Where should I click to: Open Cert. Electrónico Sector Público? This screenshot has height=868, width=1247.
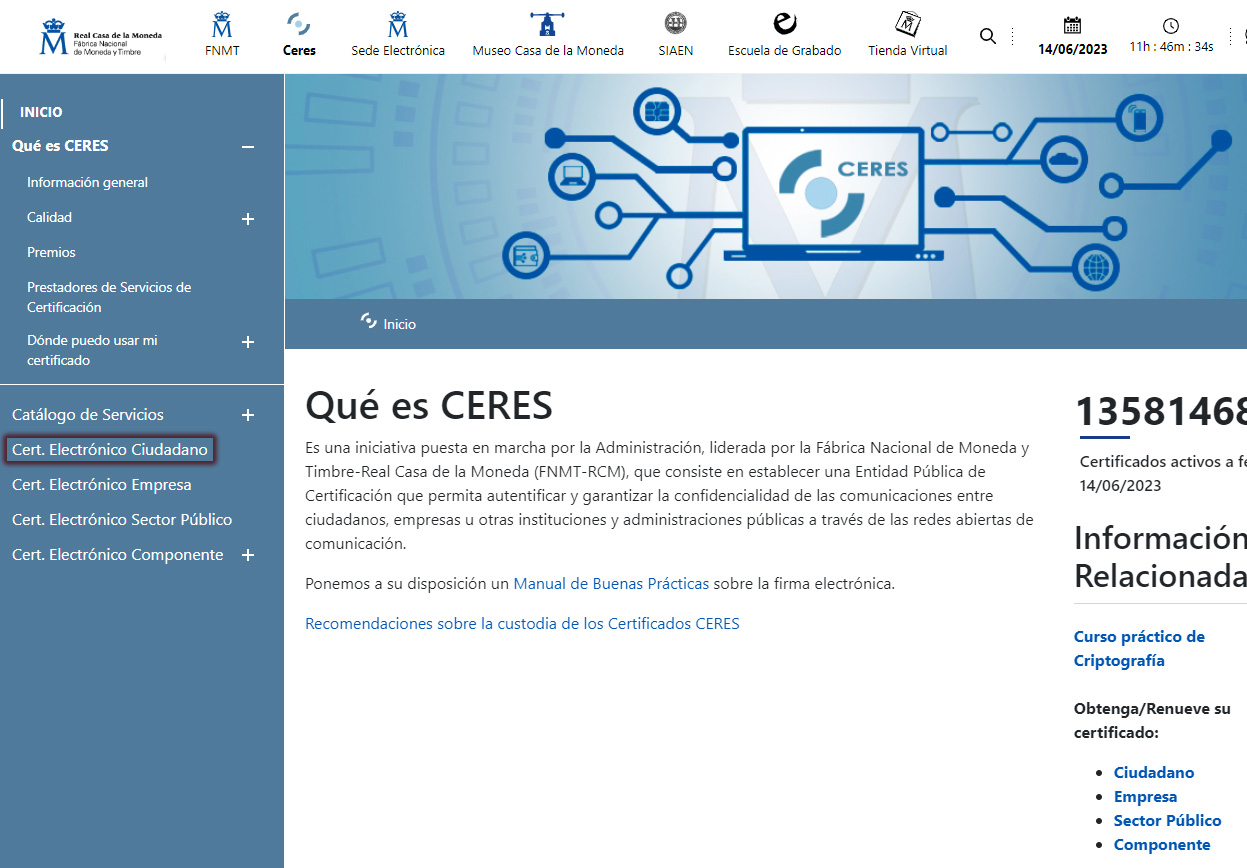pyautogui.click(x=122, y=520)
